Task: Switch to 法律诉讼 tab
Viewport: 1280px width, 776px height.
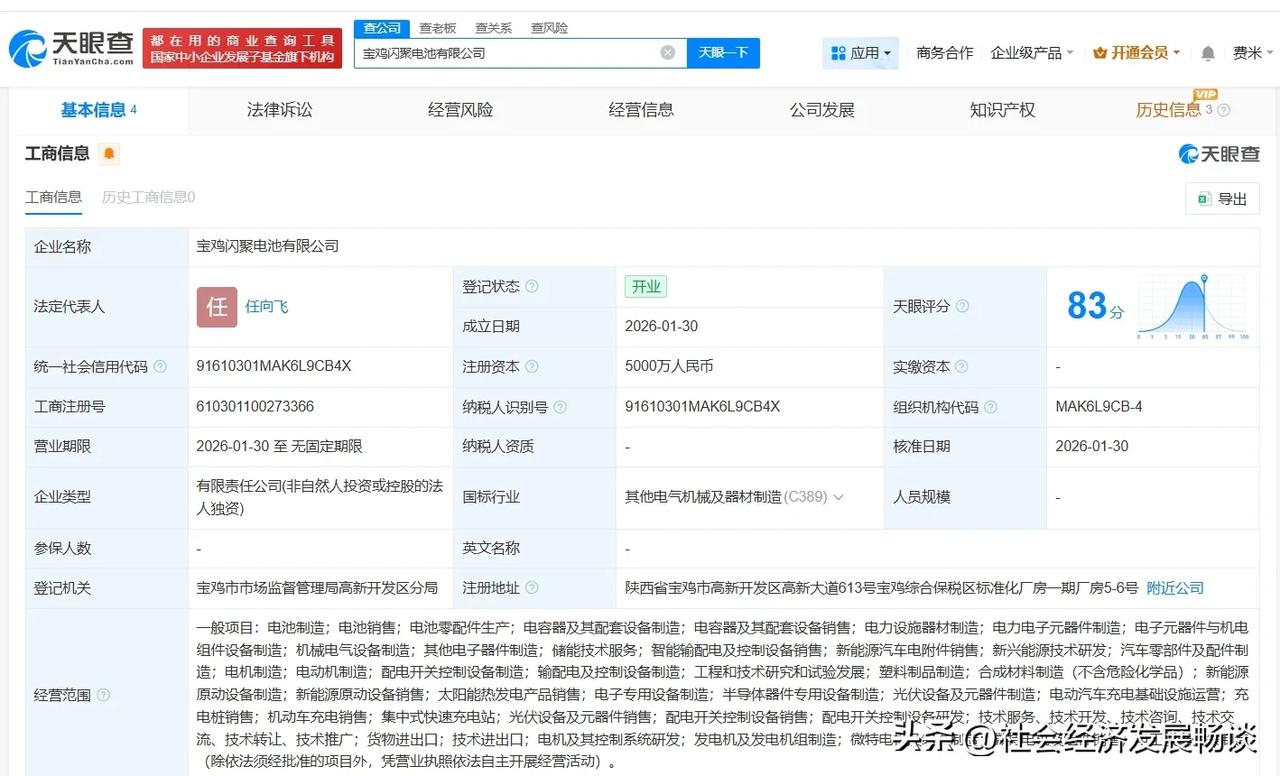Action: [x=280, y=110]
